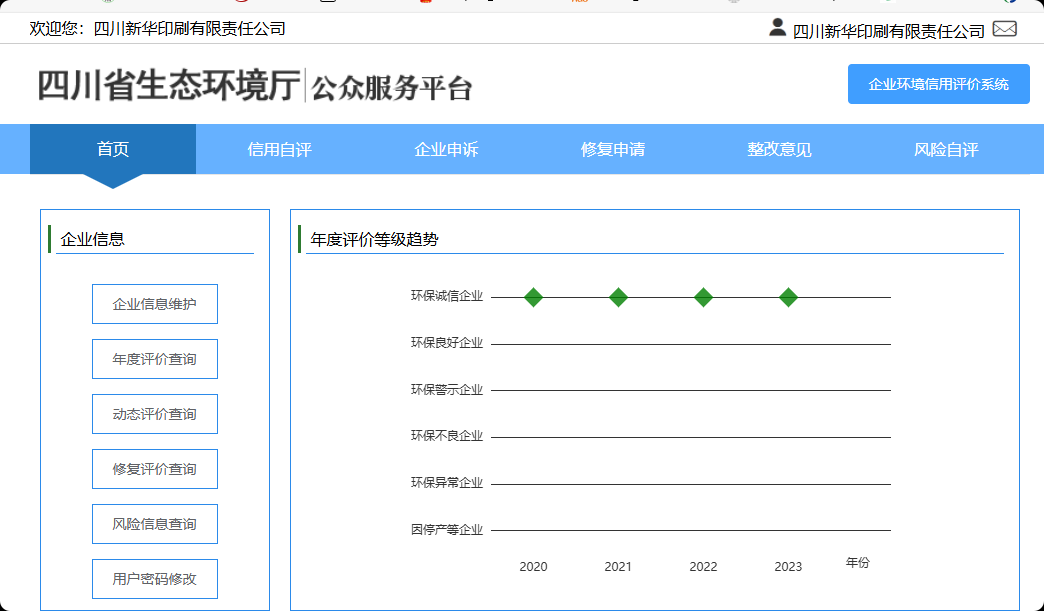Select the 修复申请 navigation tab
The image size is (1044, 611).
613,150
